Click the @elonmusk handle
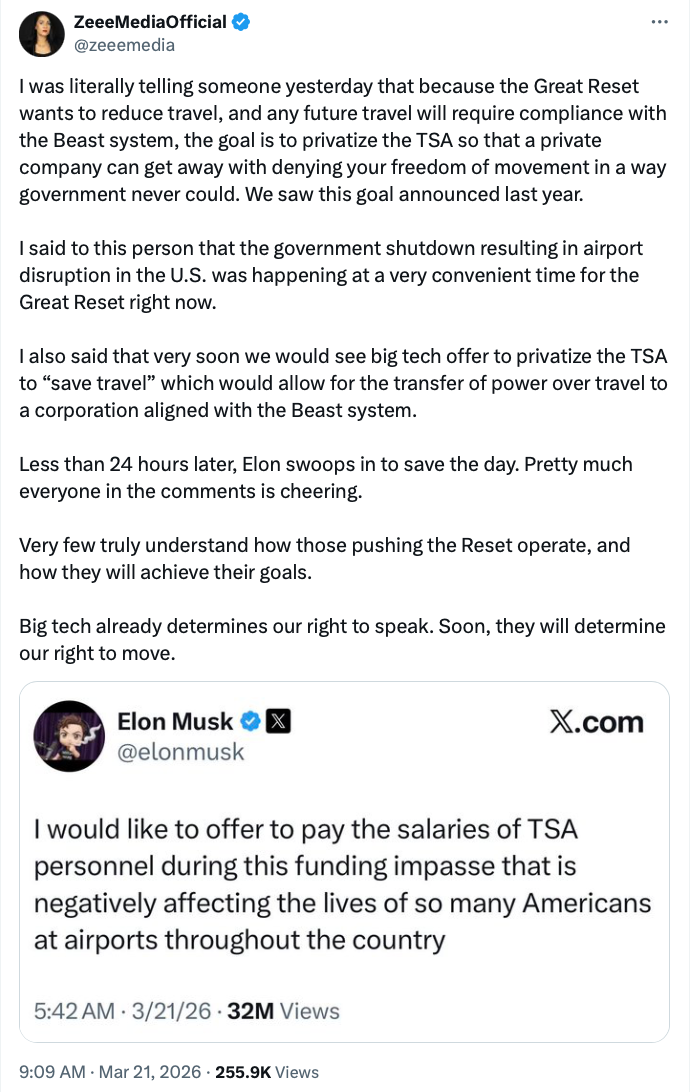692x1092 pixels. [180, 752]
